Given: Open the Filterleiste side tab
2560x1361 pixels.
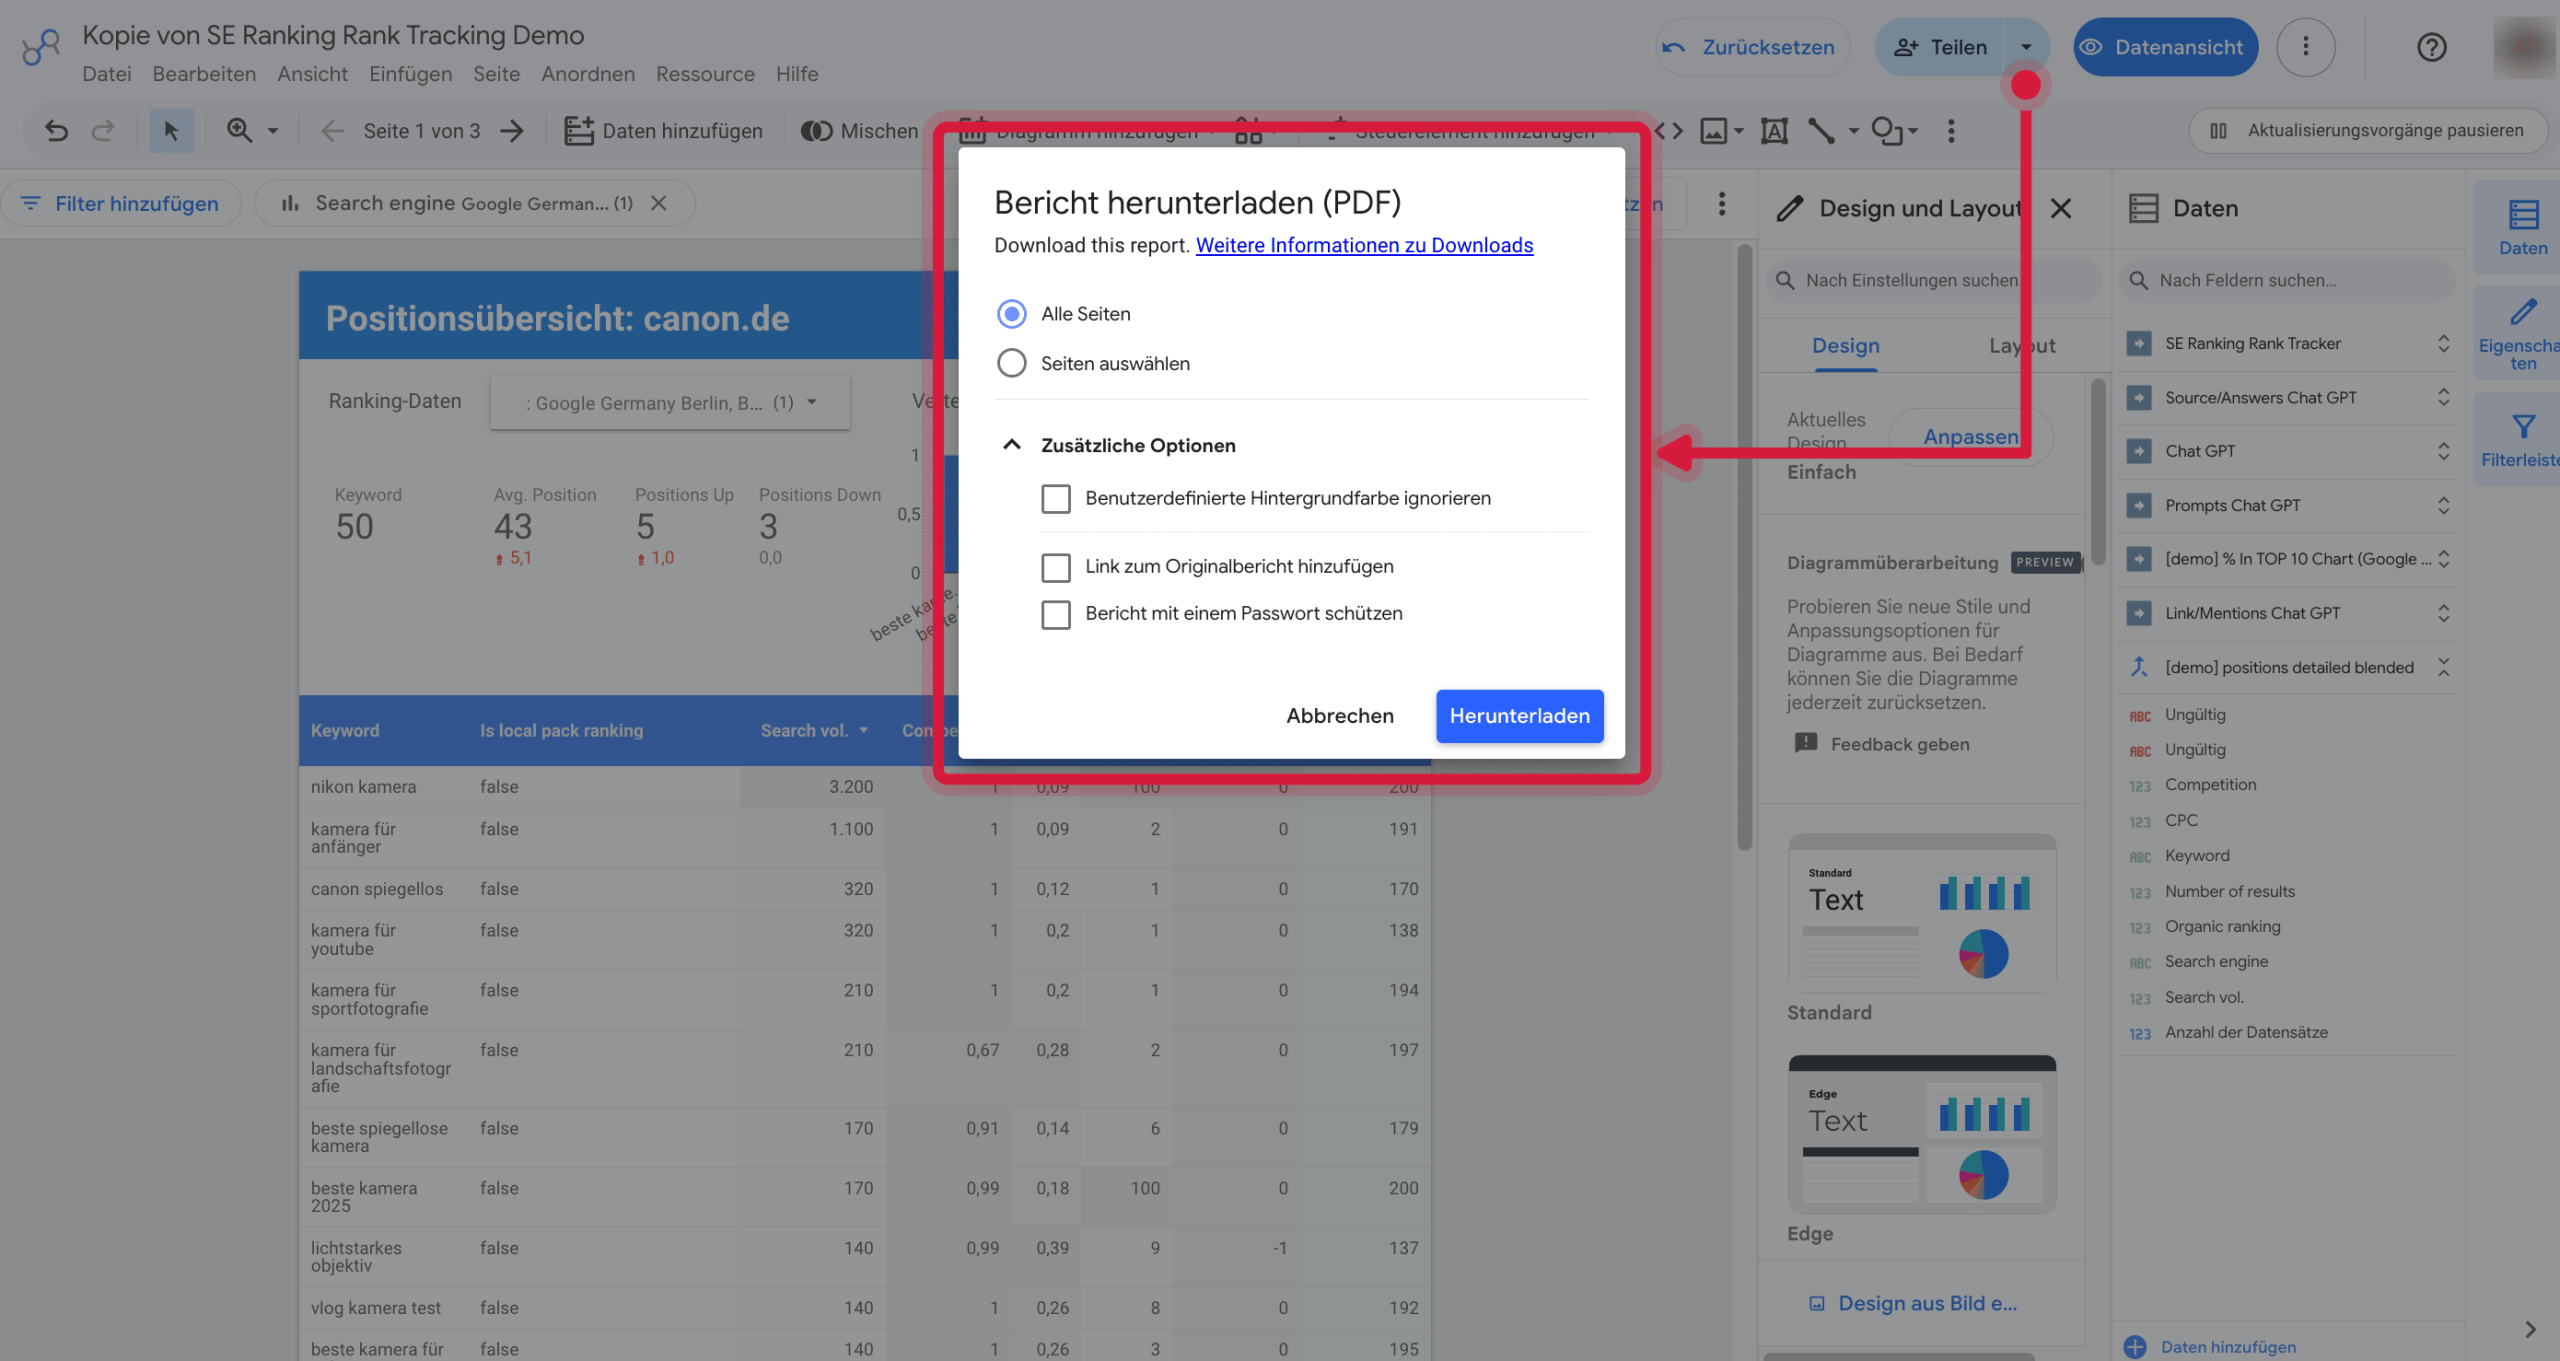Looking at the screenshot, I should point(2521,441).
